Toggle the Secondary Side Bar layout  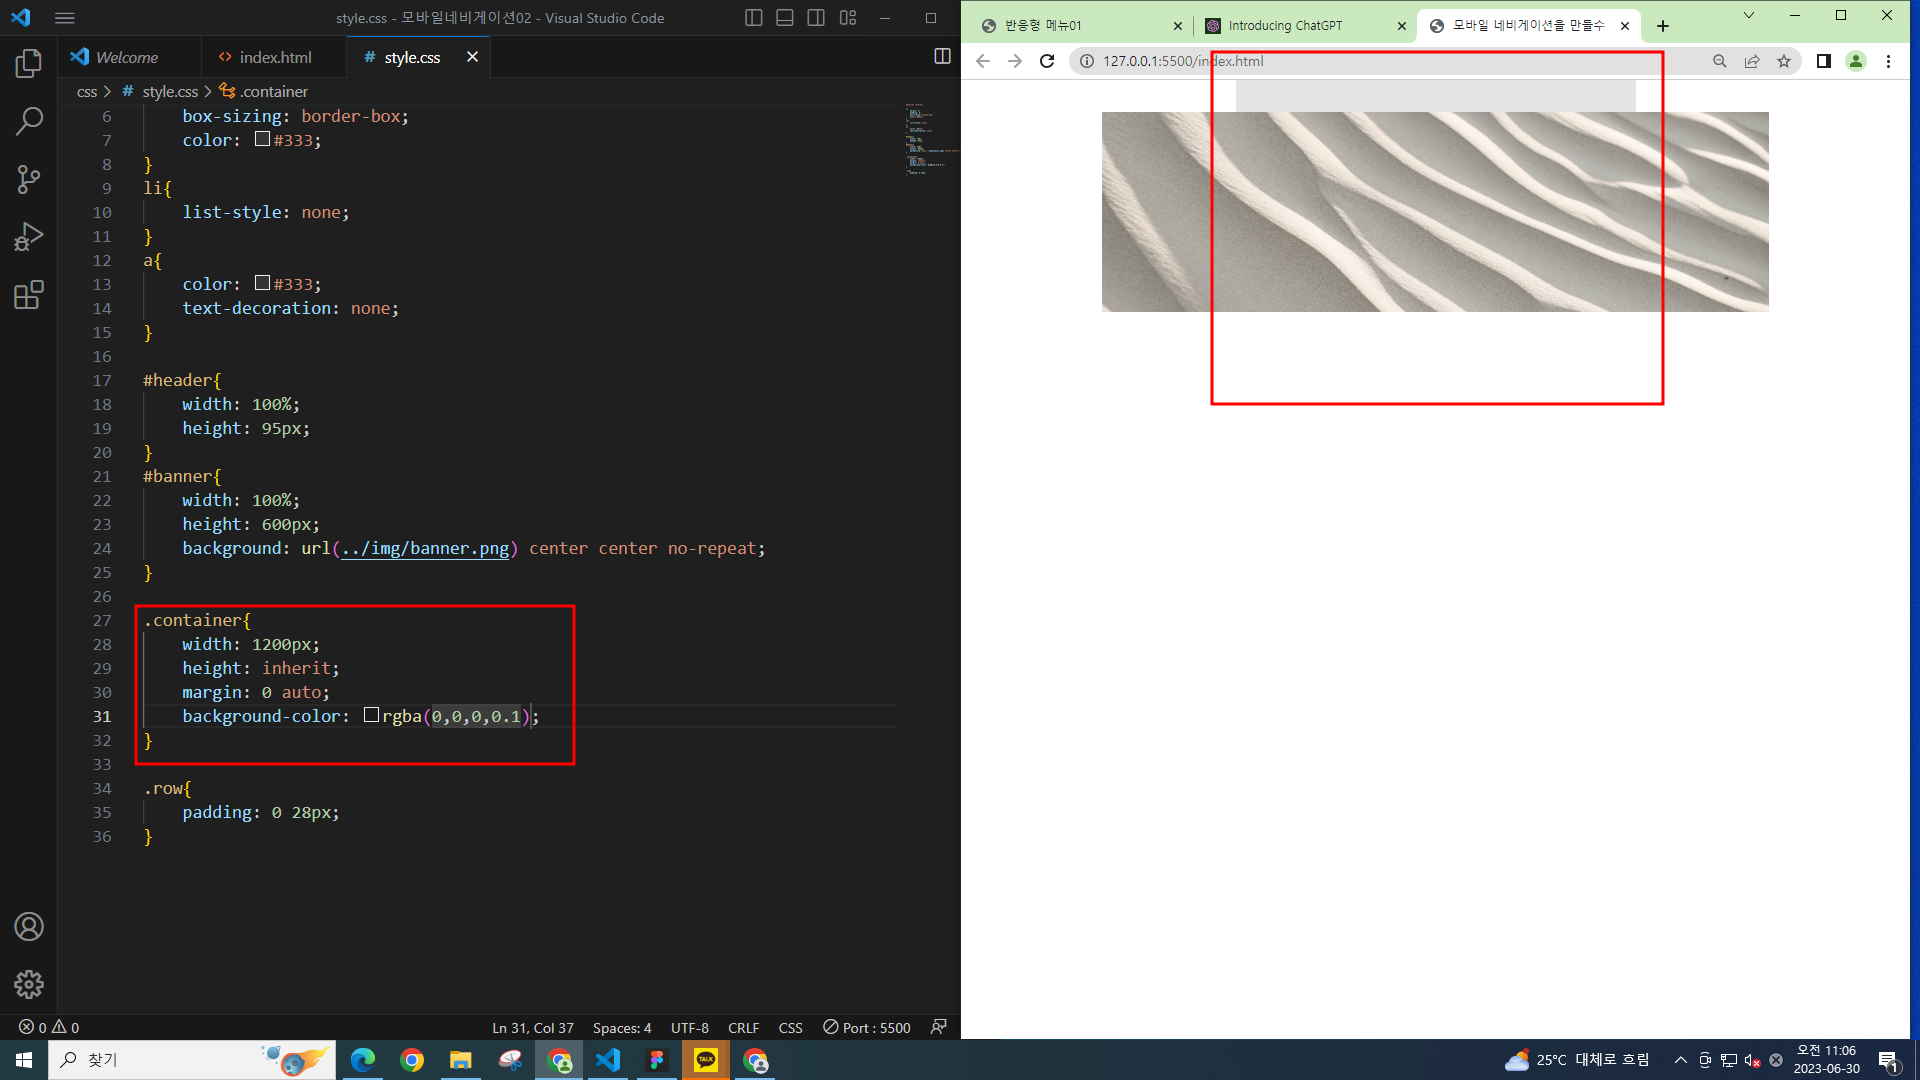(816, 18)
